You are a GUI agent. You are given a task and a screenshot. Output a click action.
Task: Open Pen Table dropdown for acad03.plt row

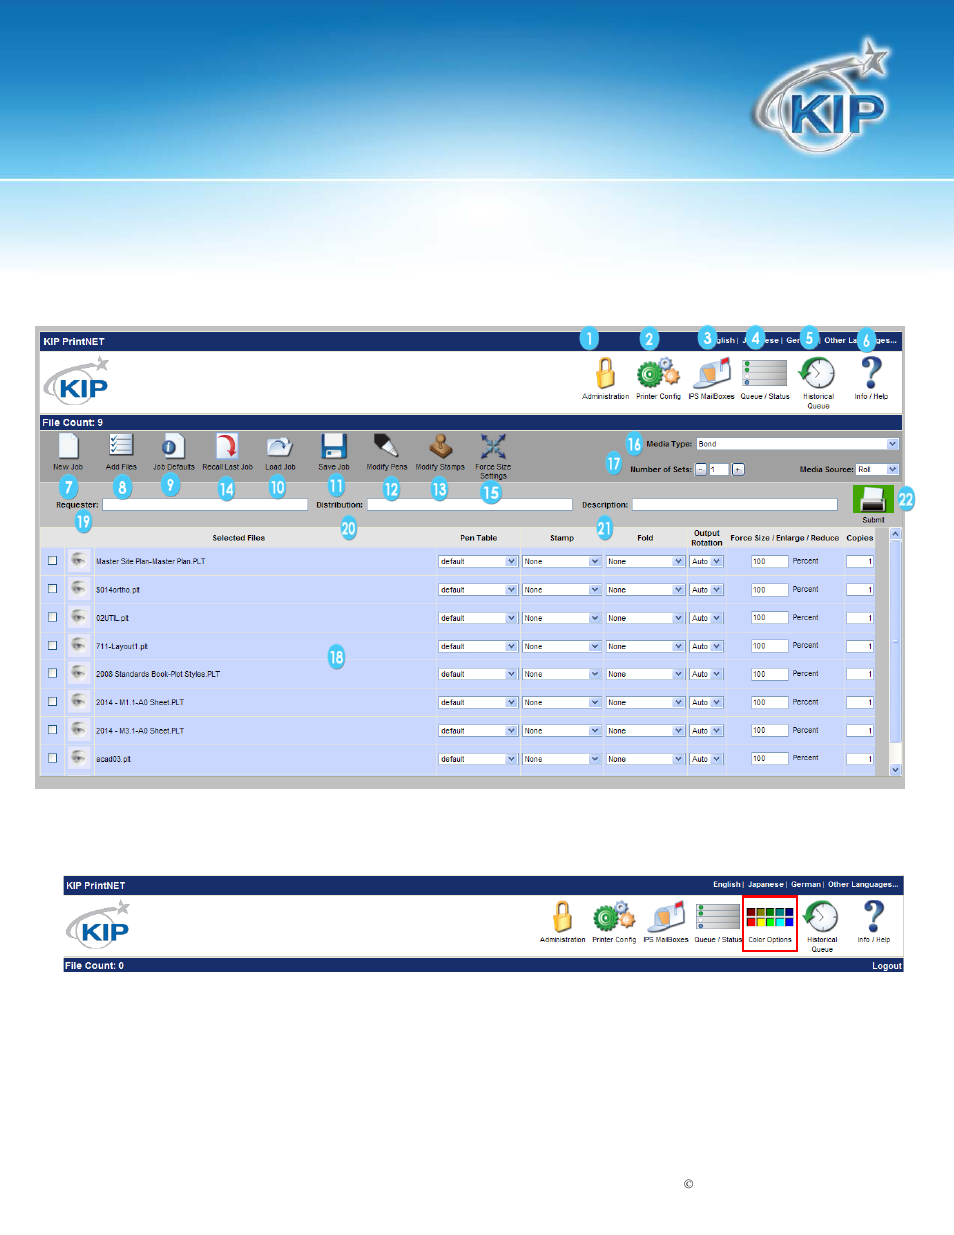(x=478, y=759)
